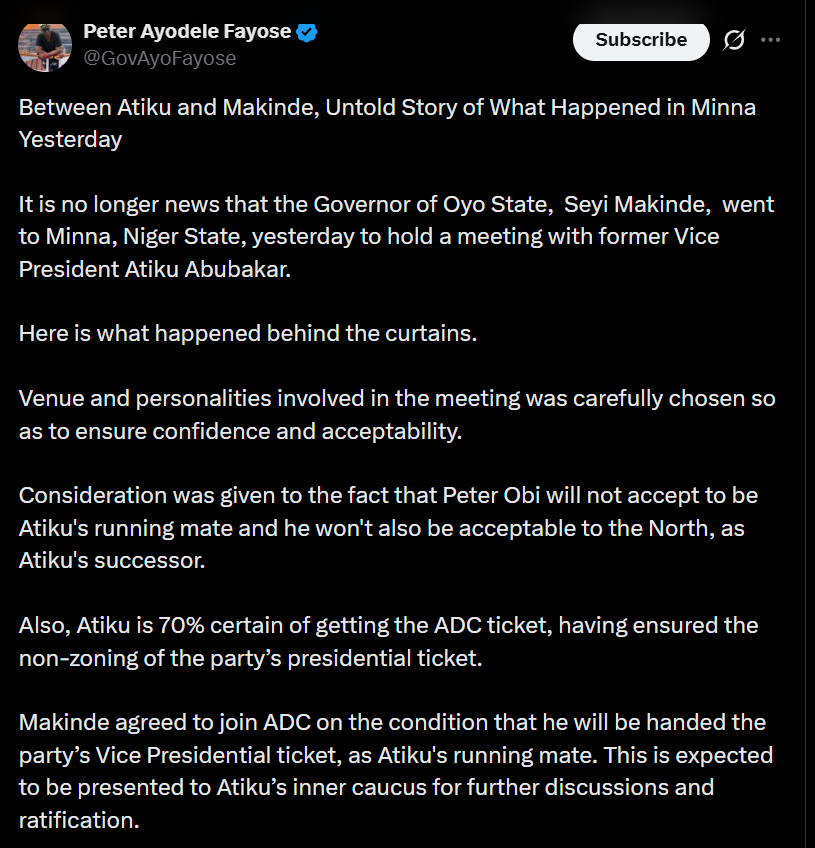The height and width of the screenshot is (848, 815).
Task: Click the 'Venue and personalities involved' paragraph
Action: 396,413
